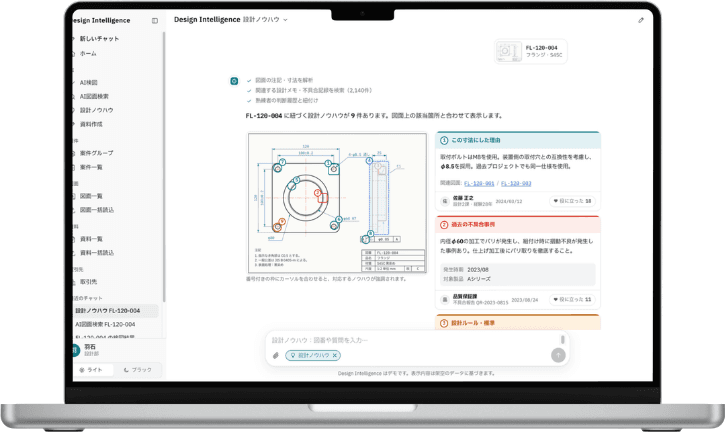
Task: Collapse the sidebar with the panel icon
Action: [x=155, y=20]
